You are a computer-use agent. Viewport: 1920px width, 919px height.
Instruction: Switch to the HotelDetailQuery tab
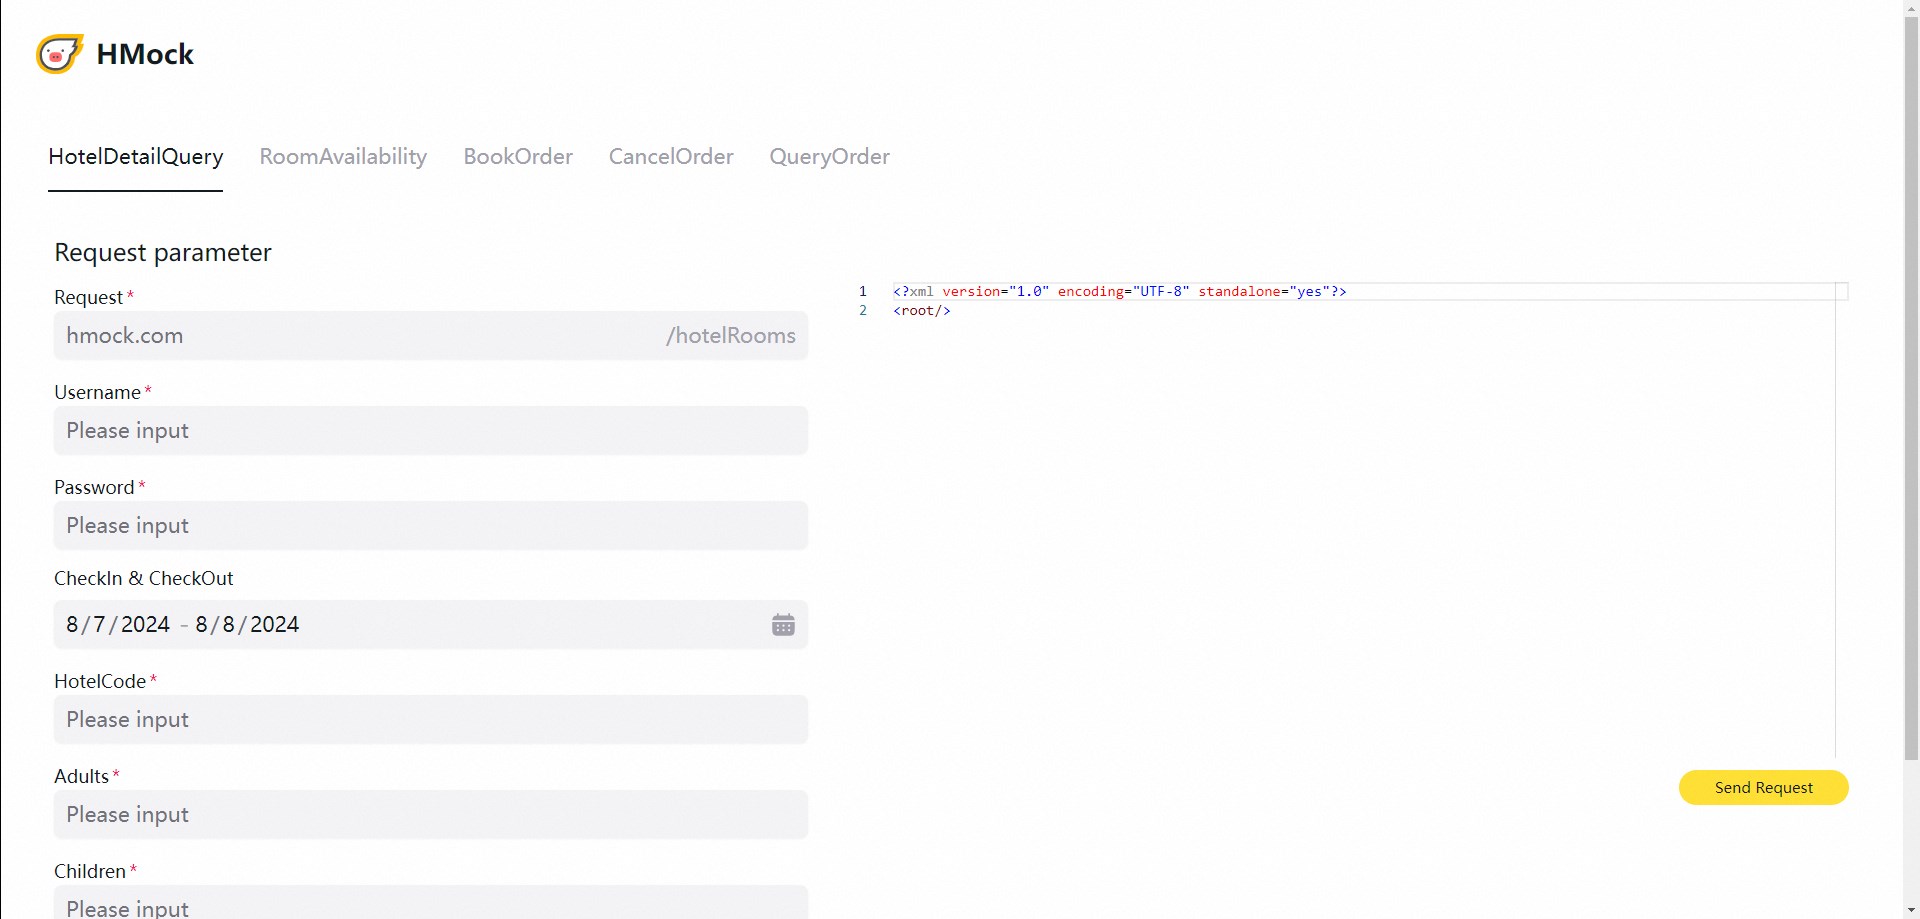click(136, 157)
